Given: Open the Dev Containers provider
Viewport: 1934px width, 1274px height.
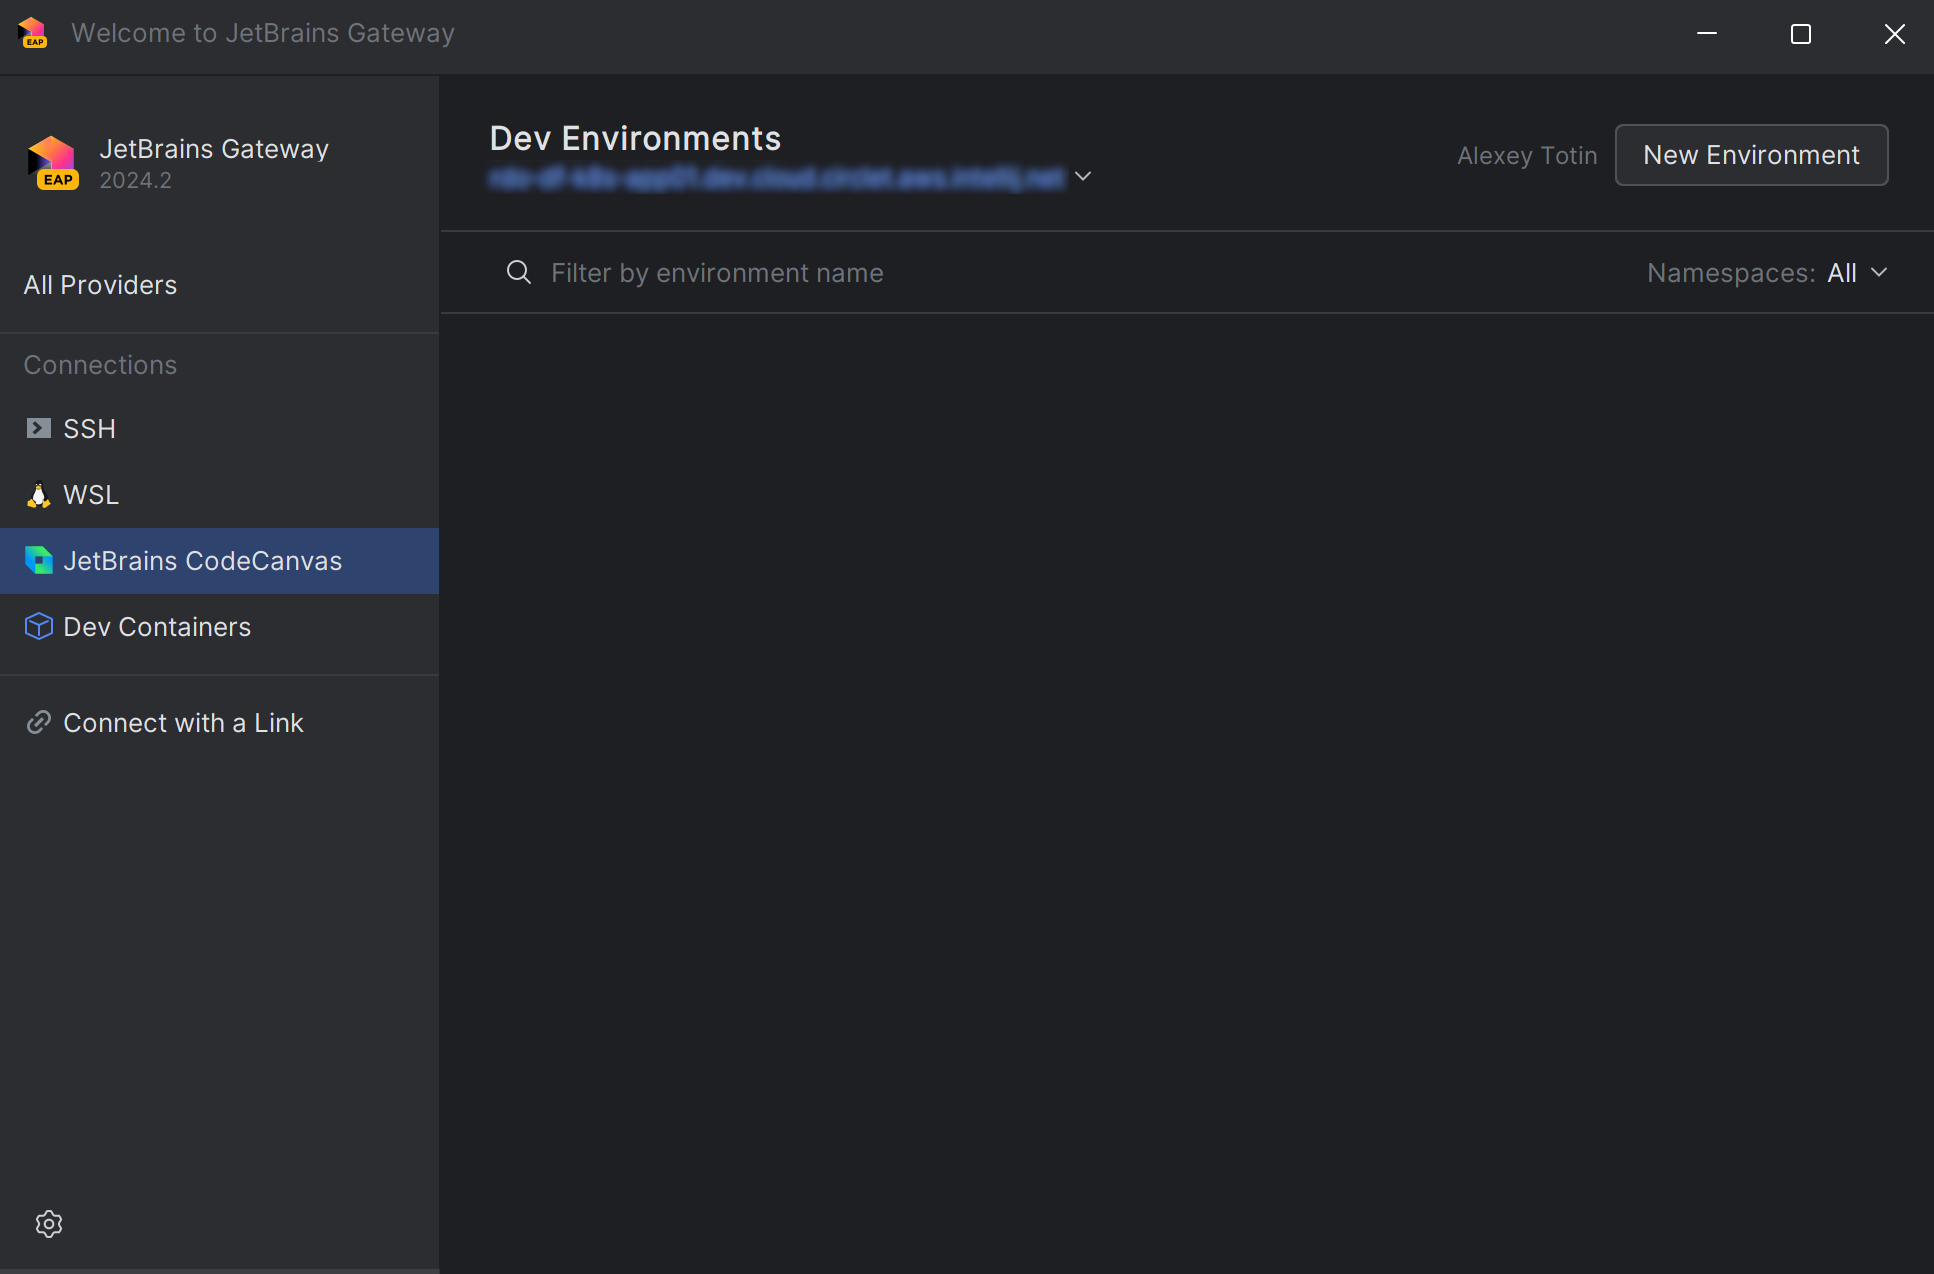Looking at the screenshot, I should click(x=157, y=627).
